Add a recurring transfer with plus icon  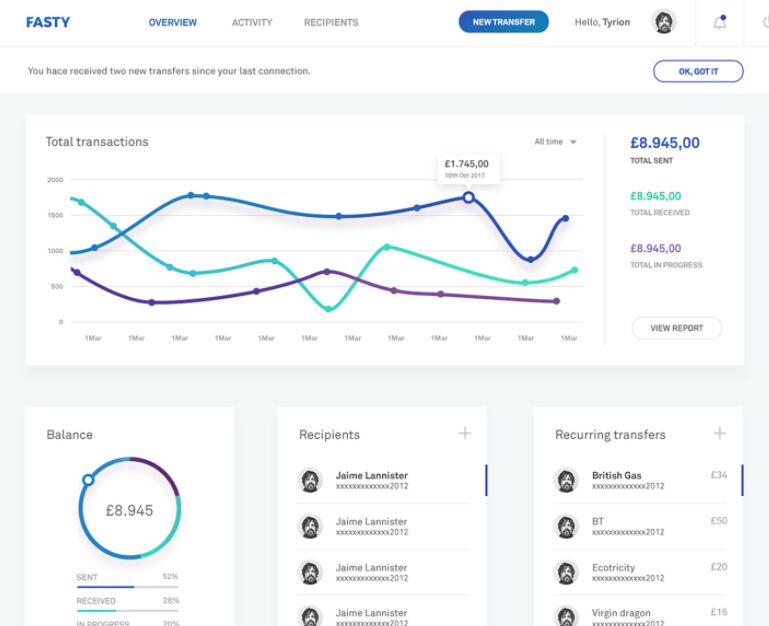pos(719,433)
